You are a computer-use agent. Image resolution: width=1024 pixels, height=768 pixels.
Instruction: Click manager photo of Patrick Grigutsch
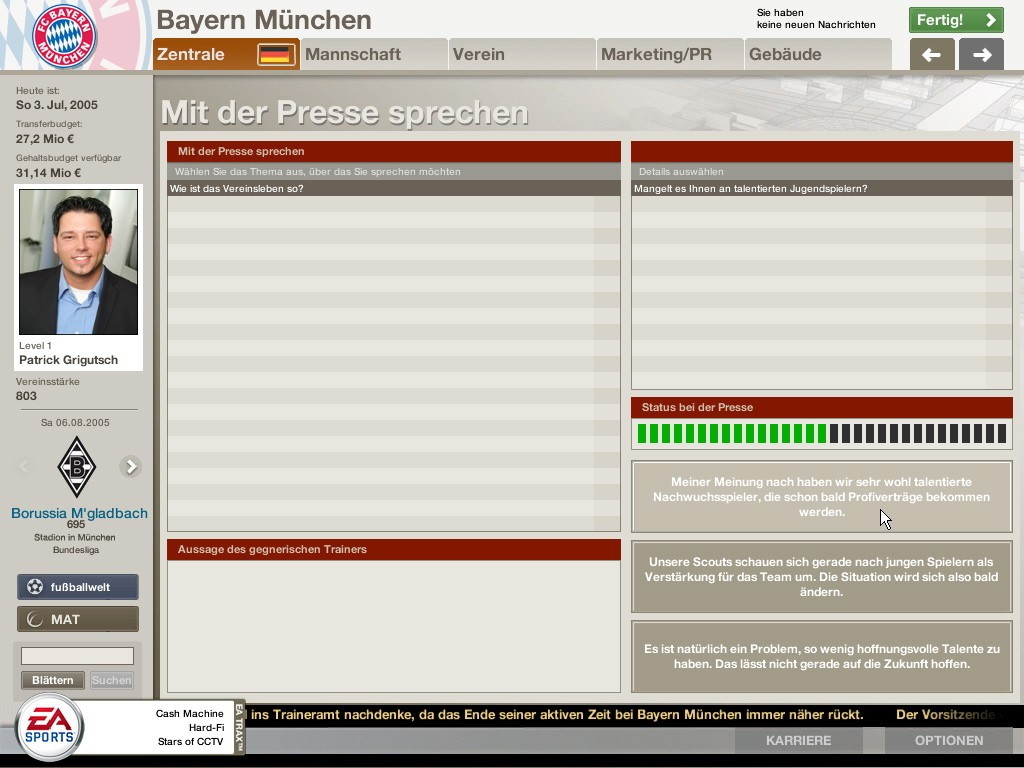[78, 262]
